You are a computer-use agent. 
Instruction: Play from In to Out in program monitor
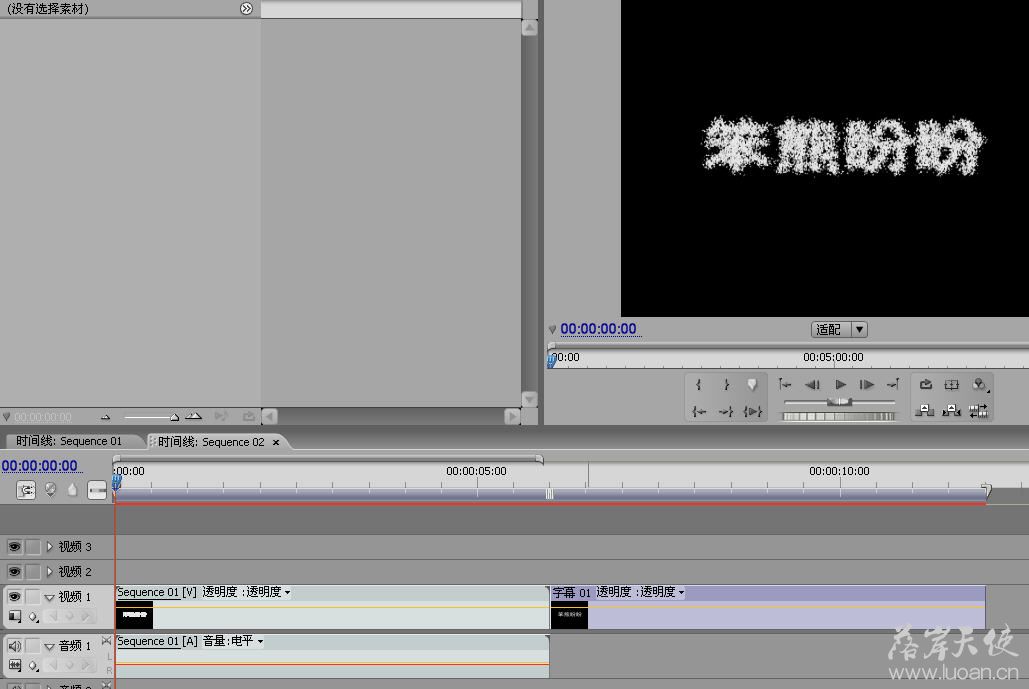[x=753, y=411]
